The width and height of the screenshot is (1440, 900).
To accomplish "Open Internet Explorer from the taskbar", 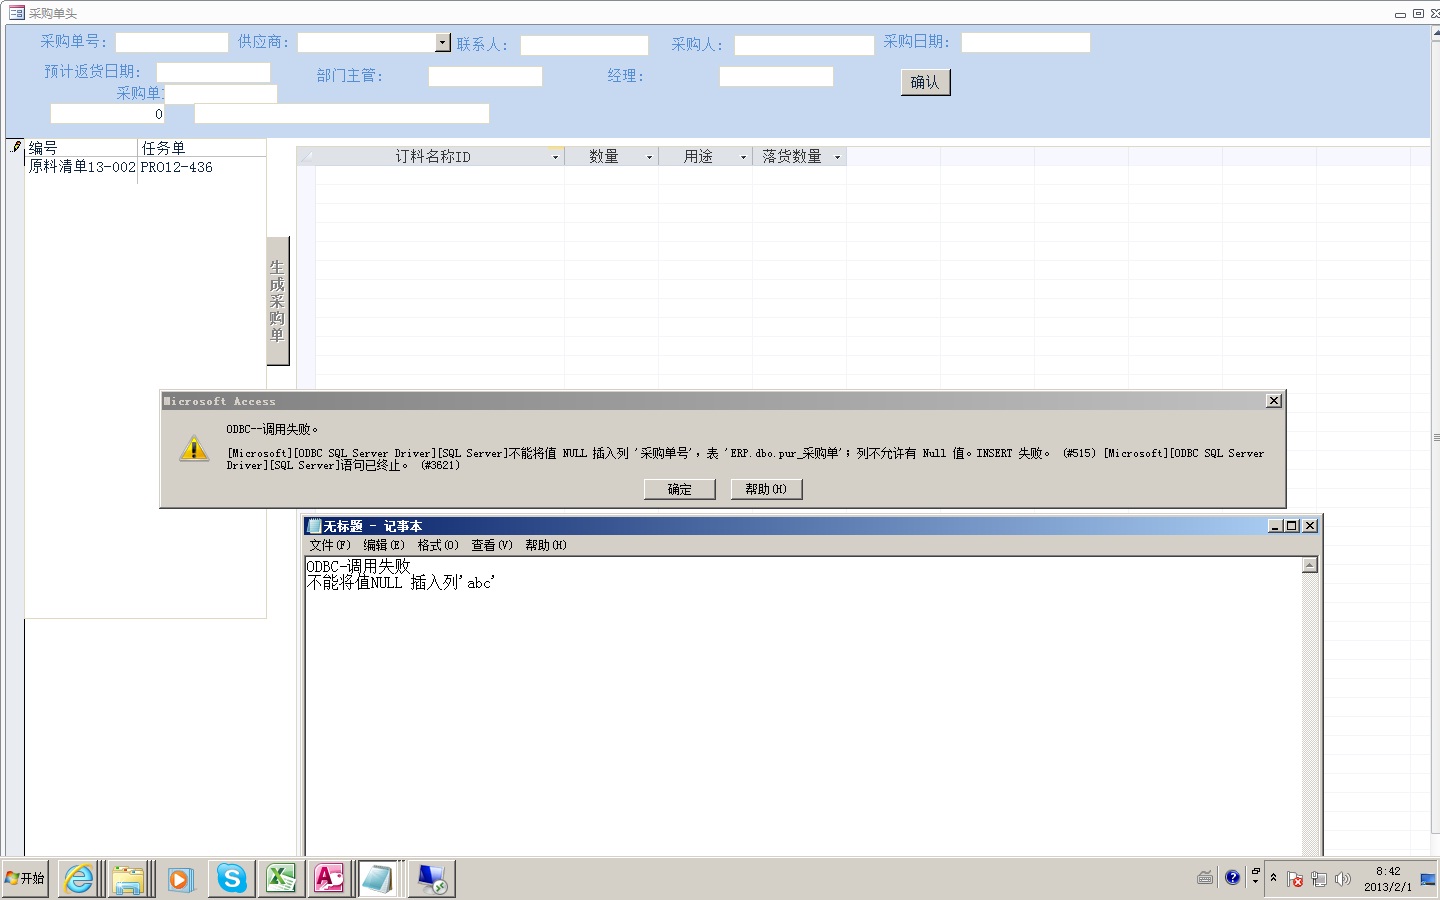I will point(78,879).
